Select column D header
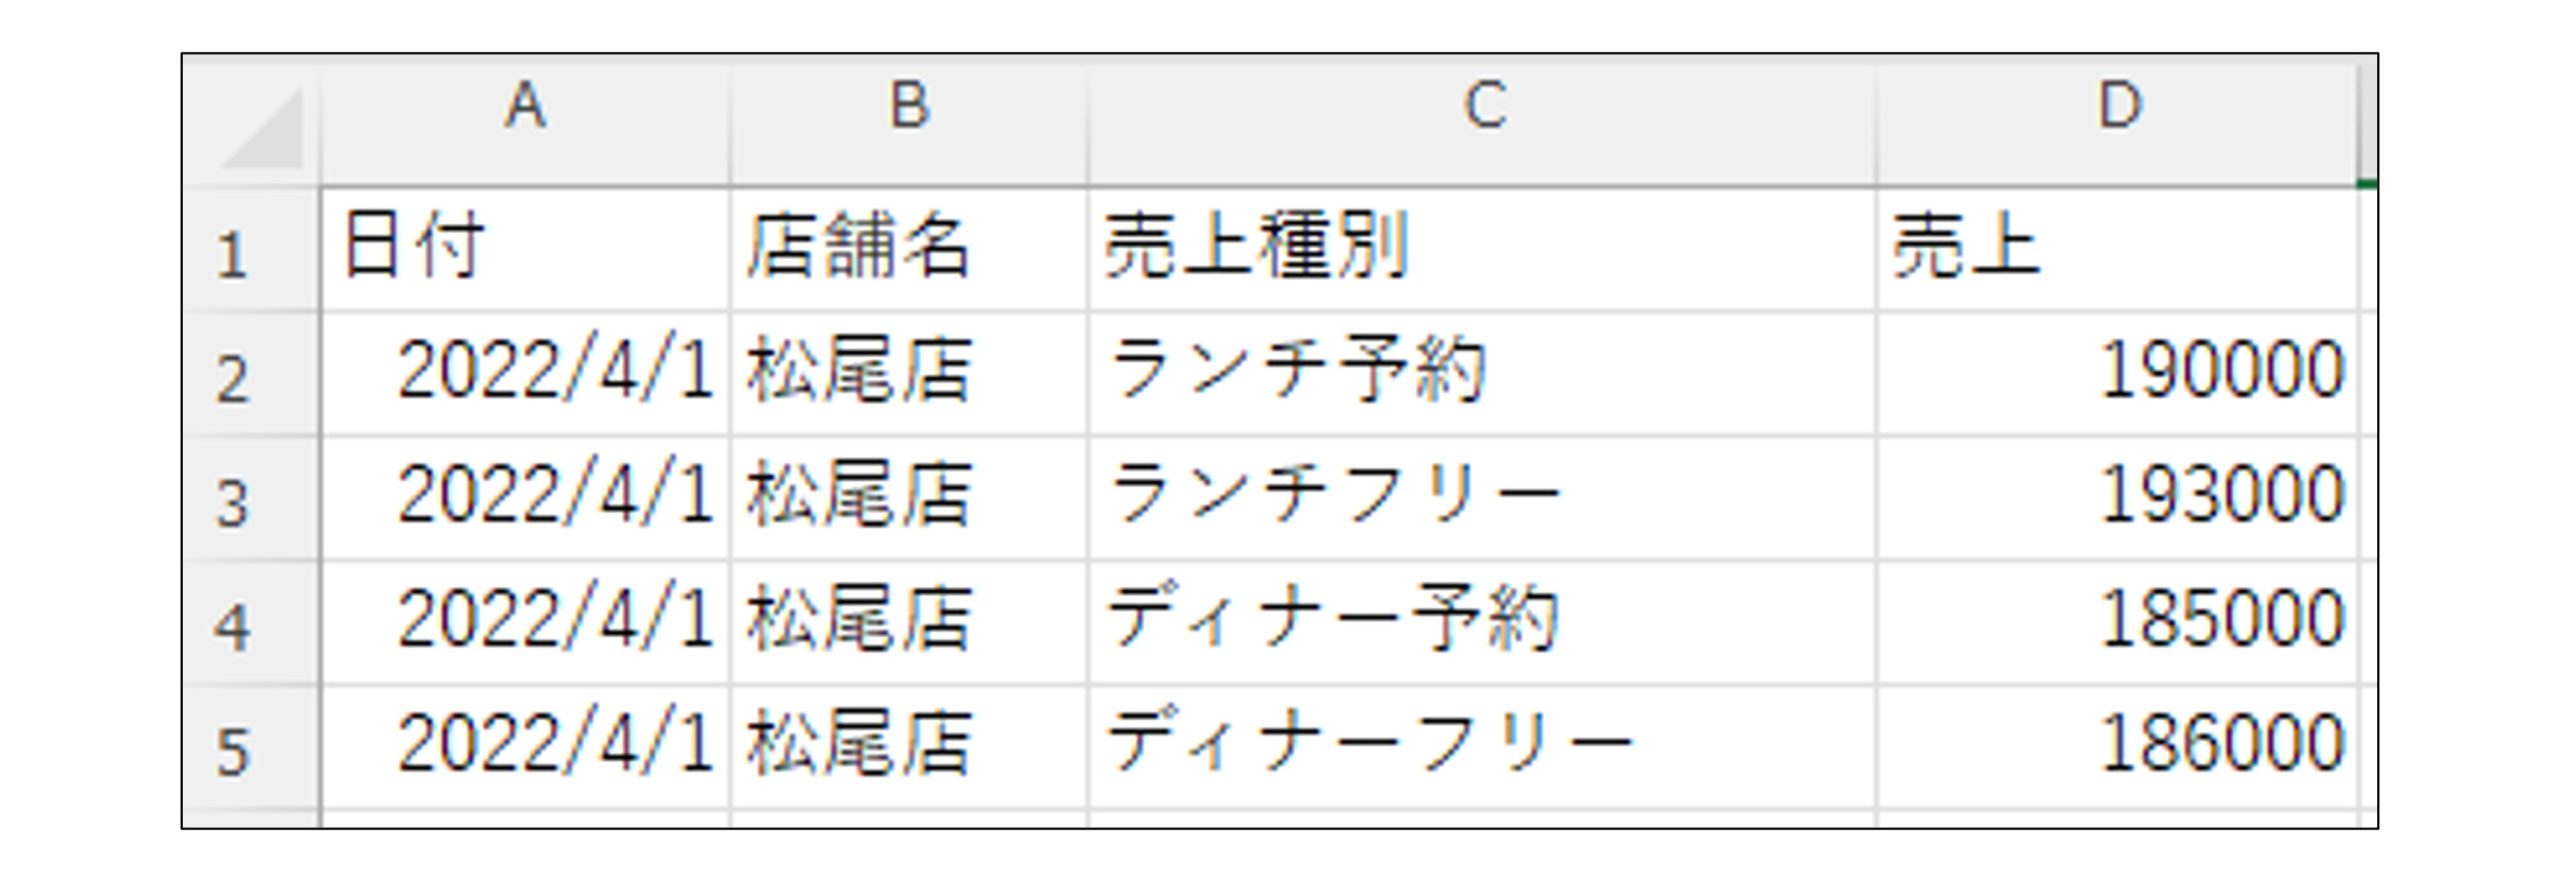Viewport: 2560px width, 882px height. (2117, 122)
